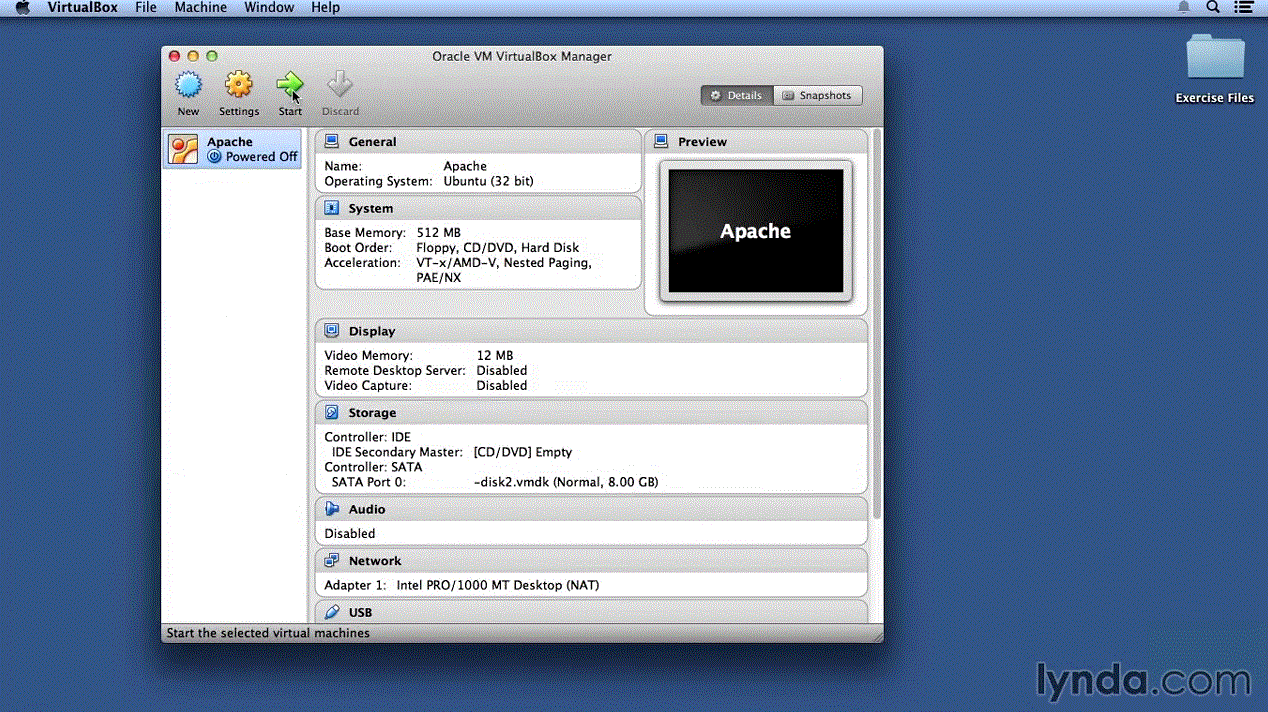
Task: Click the Preview section monitor icon
Action: (x=661, y=142)
